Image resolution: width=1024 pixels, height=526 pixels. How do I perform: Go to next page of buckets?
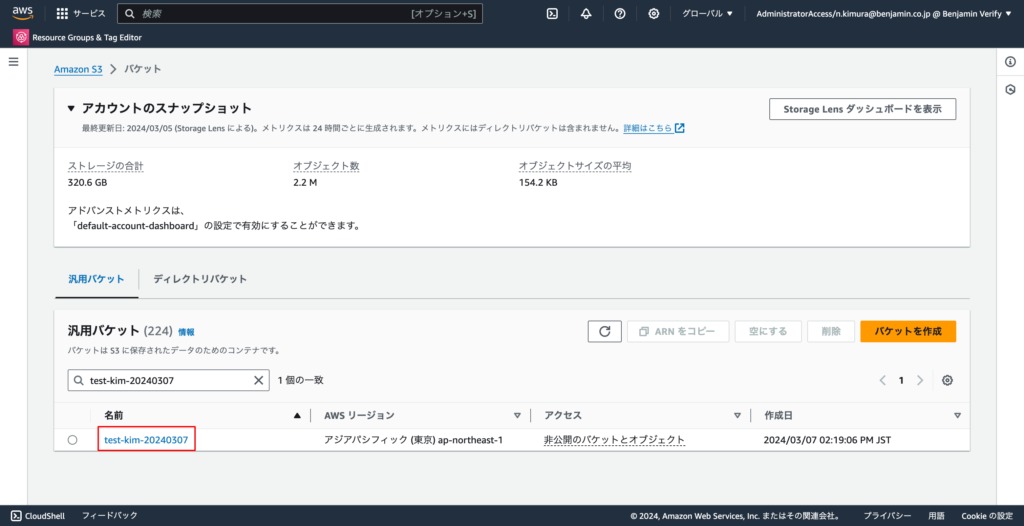(920, 380)
